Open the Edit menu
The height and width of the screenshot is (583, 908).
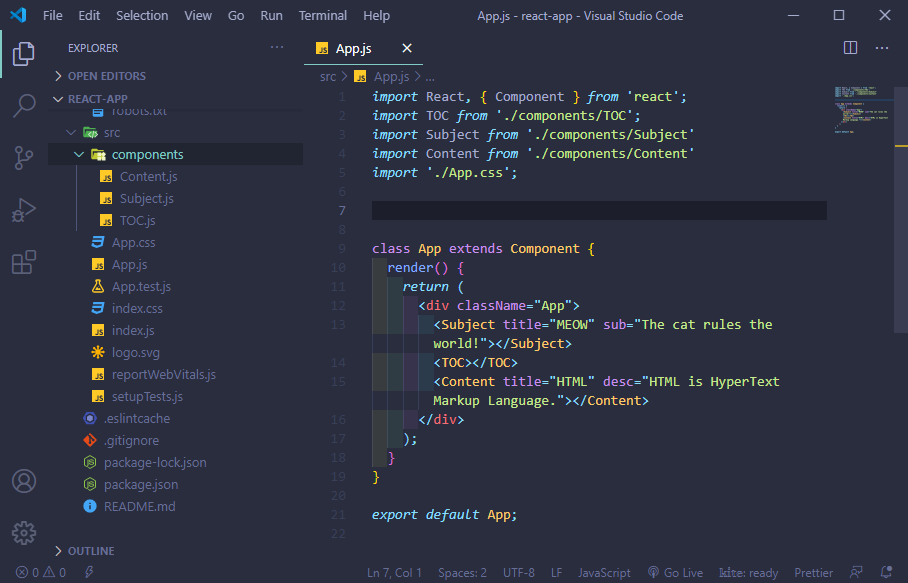89,16
